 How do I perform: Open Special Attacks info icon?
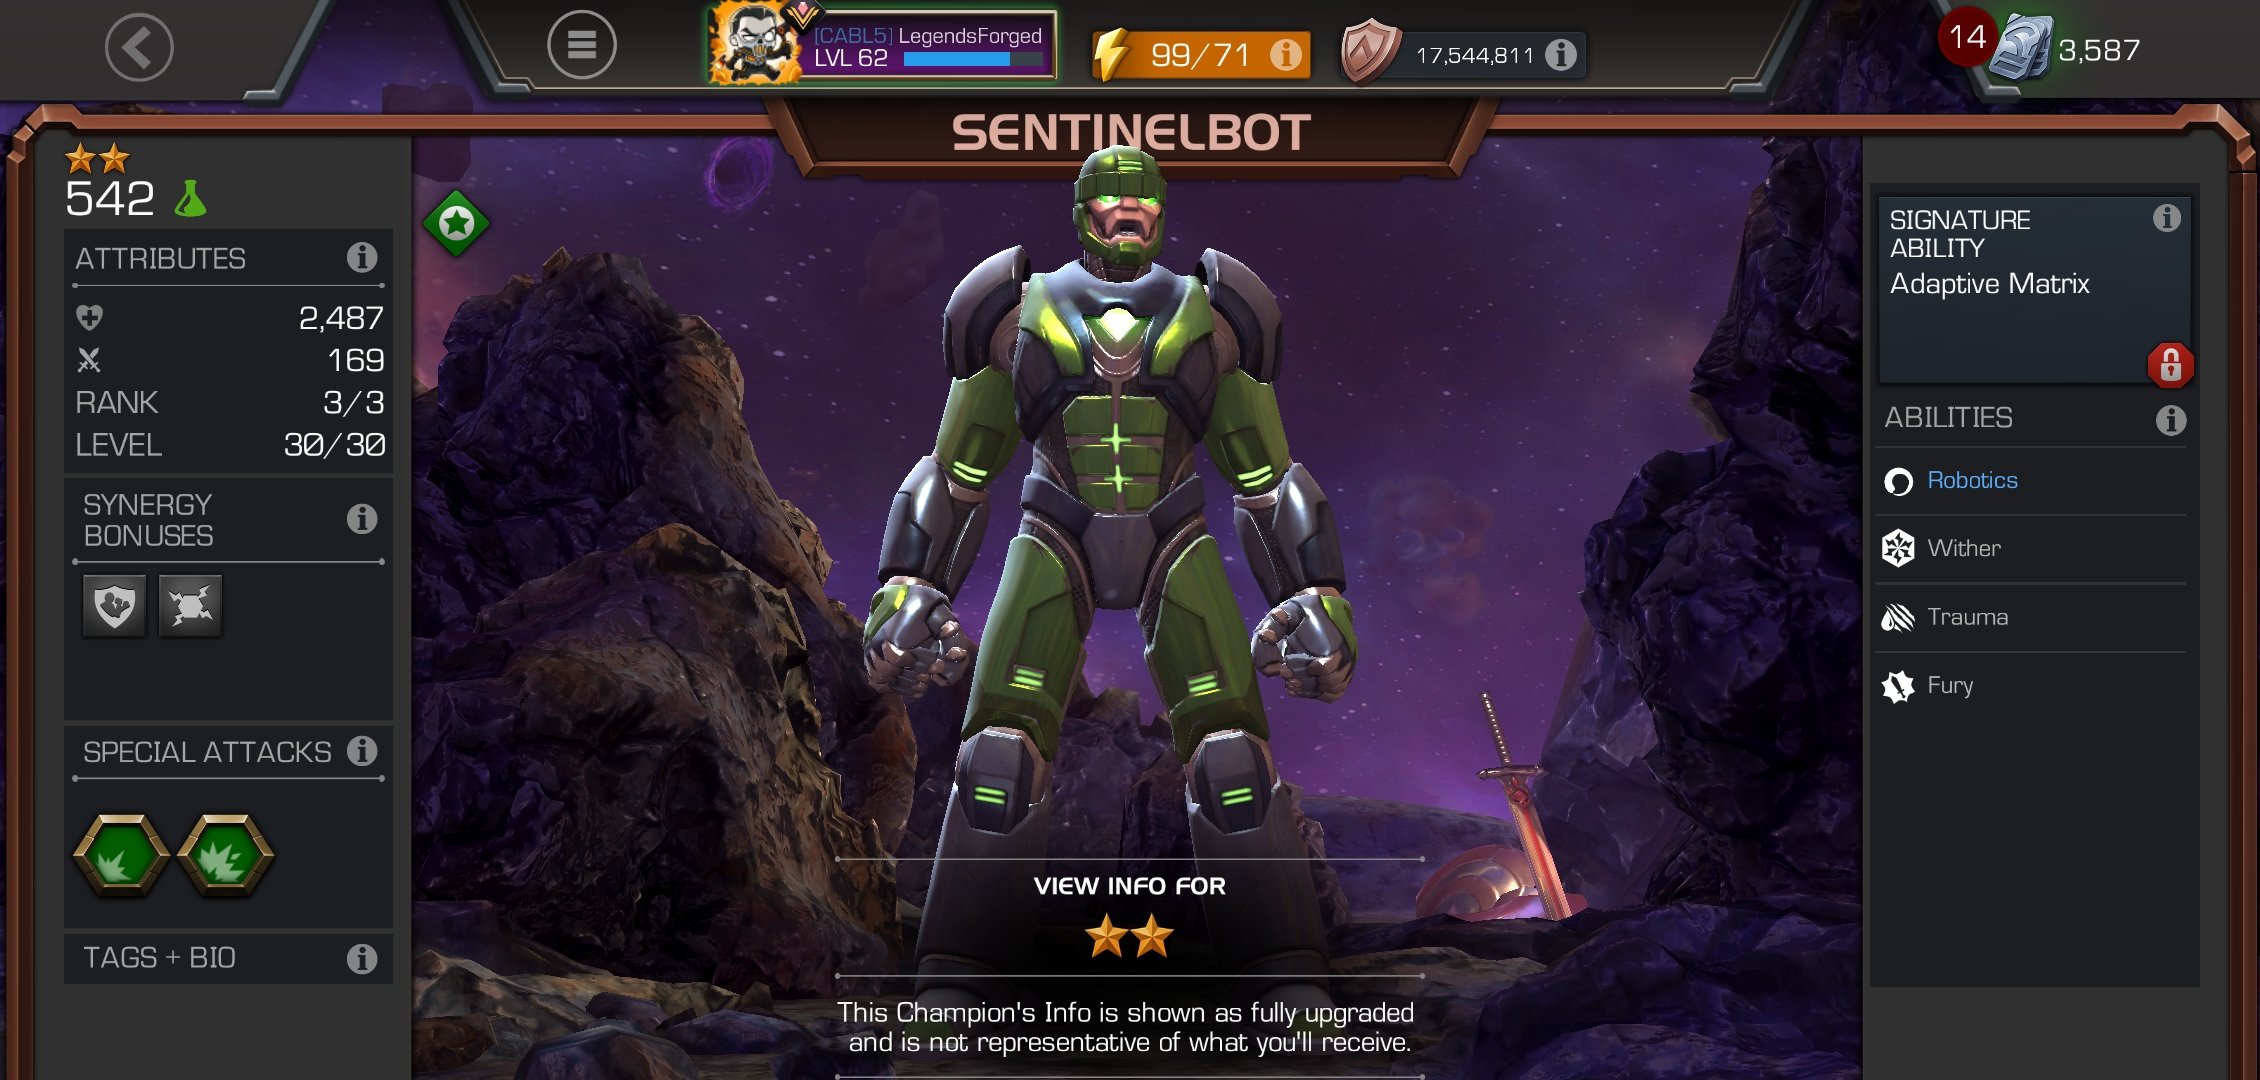pyautogui.click(x=362, y=750)
